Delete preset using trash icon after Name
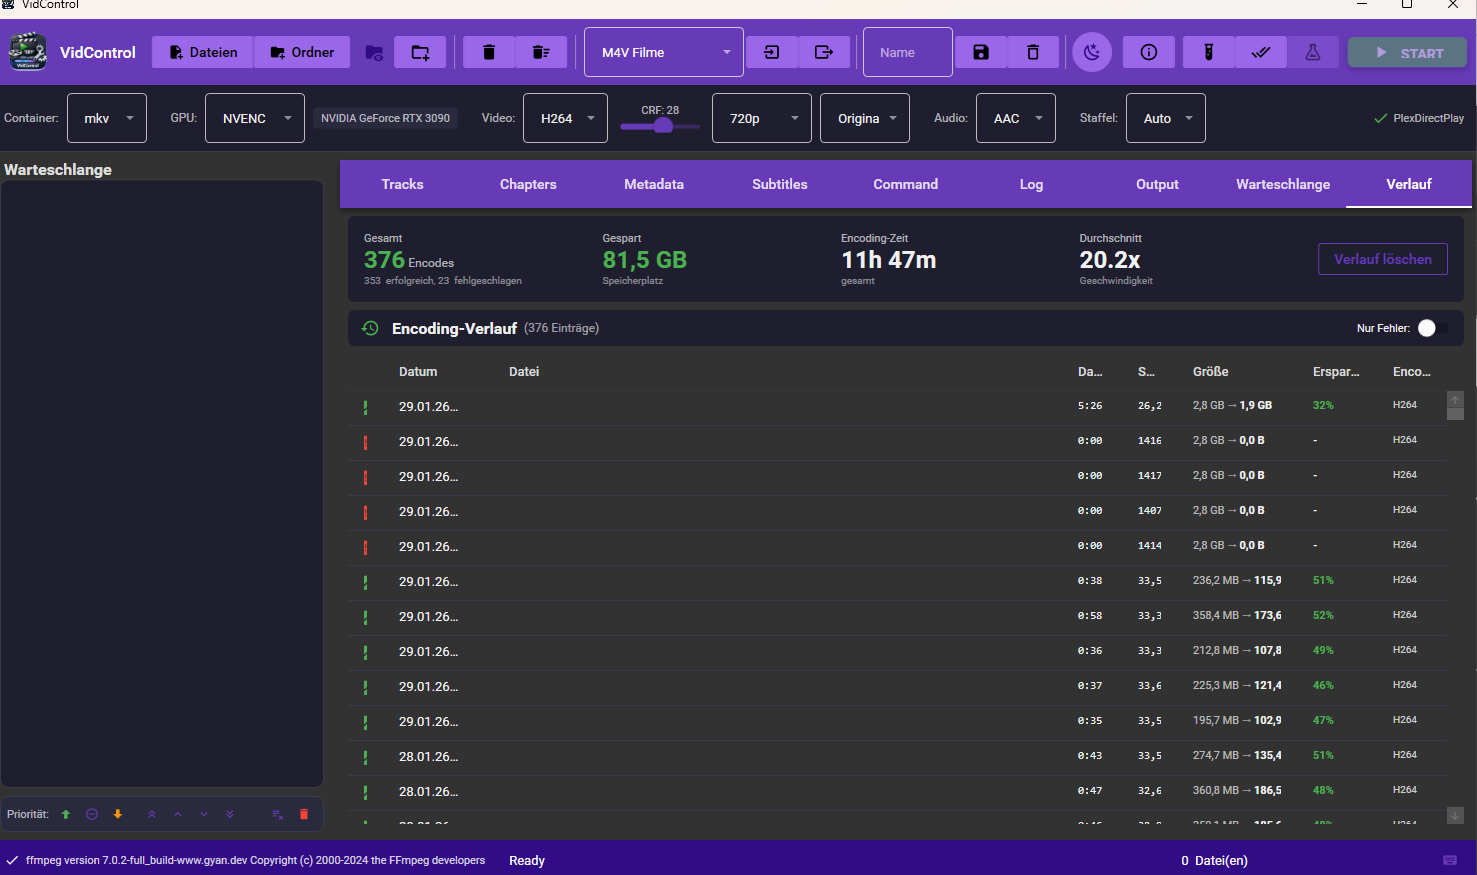The height and width of the screenshot is (875, 1477). (x=1033, y=52)
